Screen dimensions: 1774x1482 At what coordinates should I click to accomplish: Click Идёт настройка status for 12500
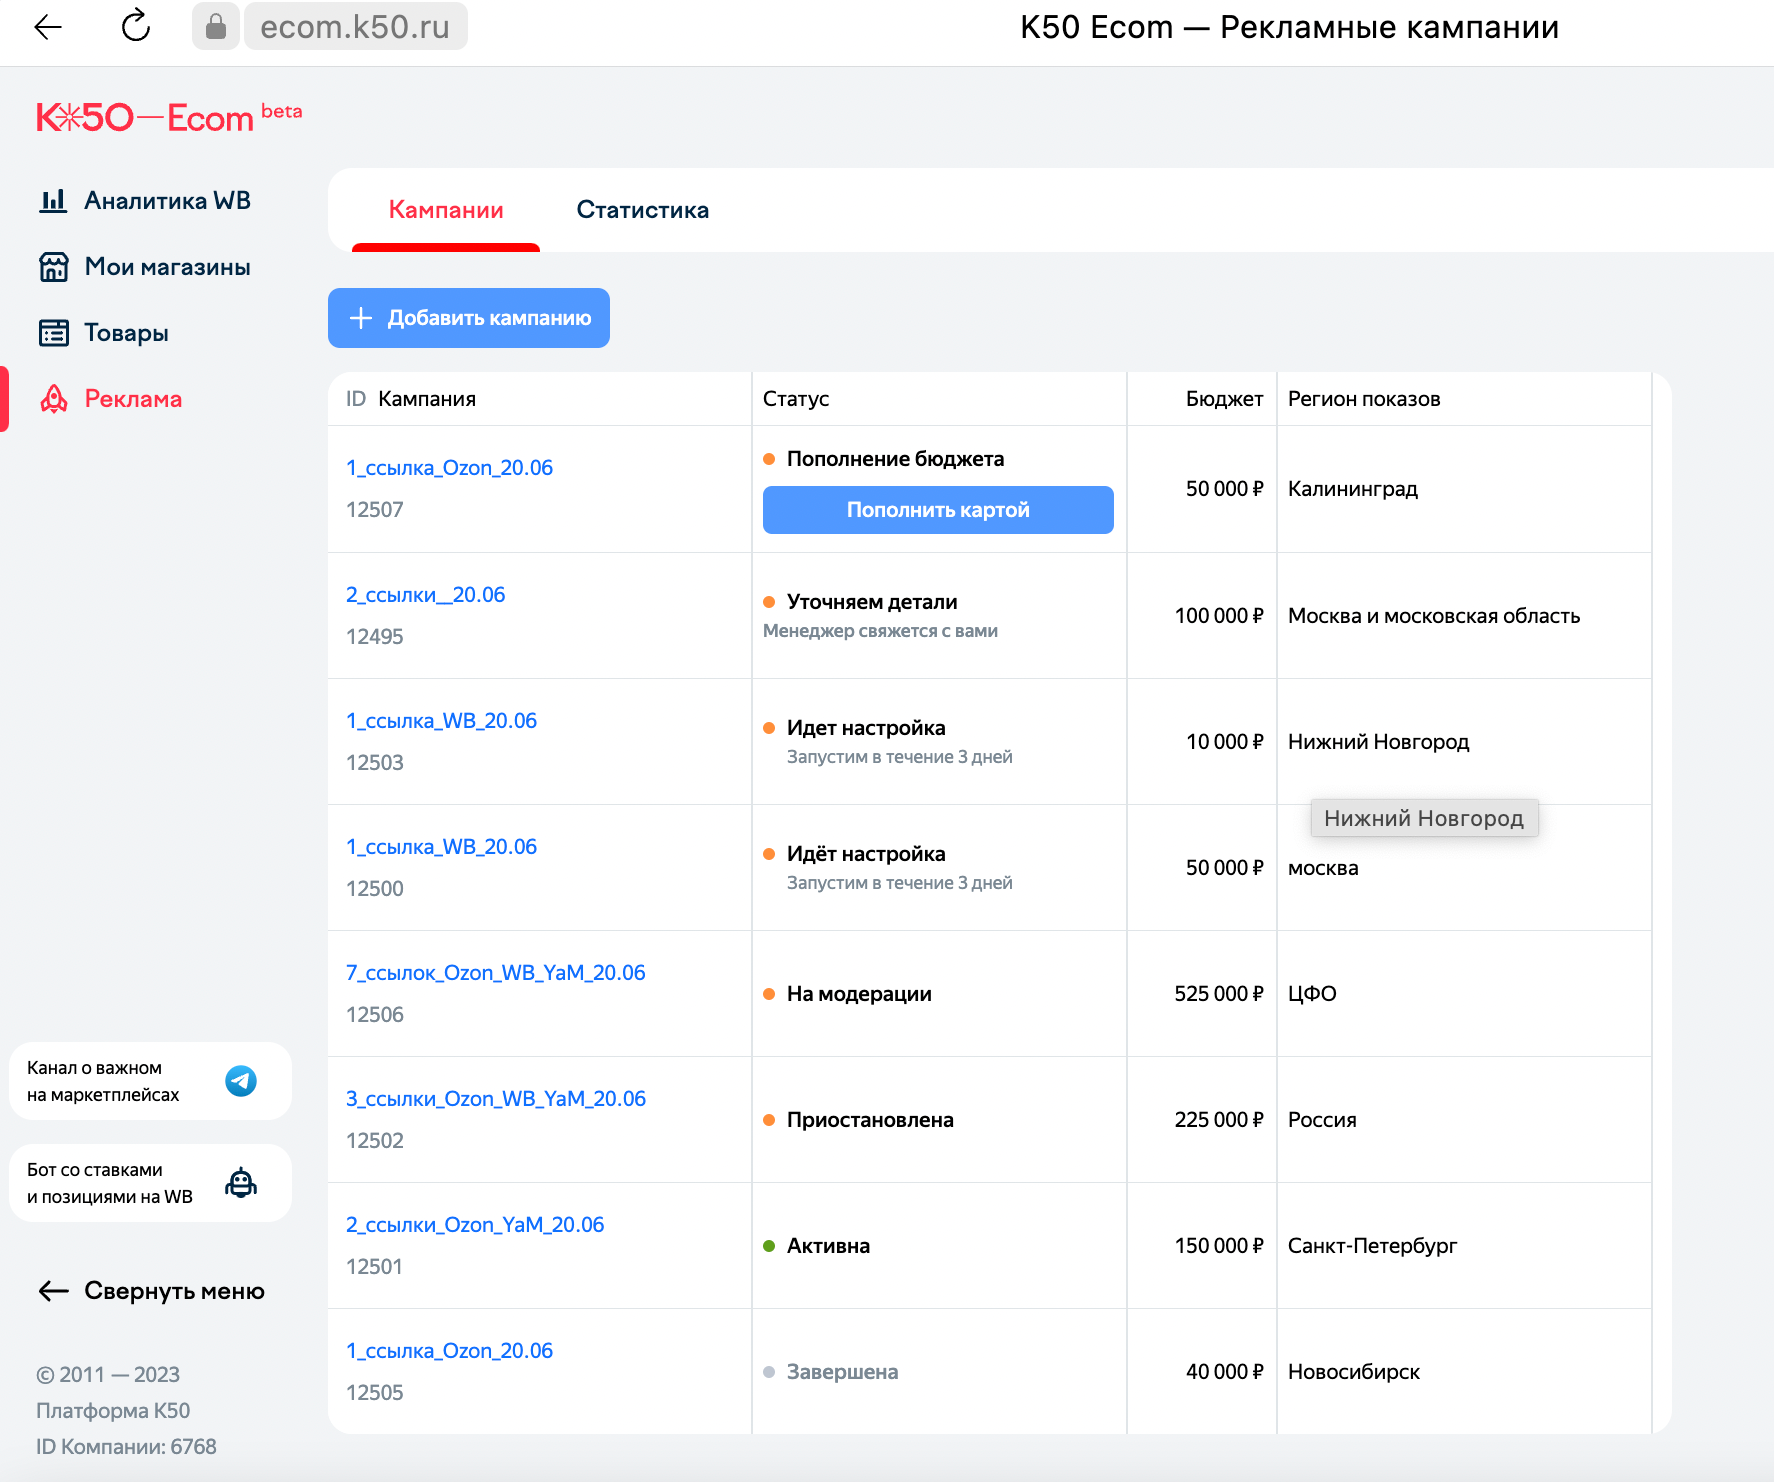pyautogui.click(x=866, y=854)
